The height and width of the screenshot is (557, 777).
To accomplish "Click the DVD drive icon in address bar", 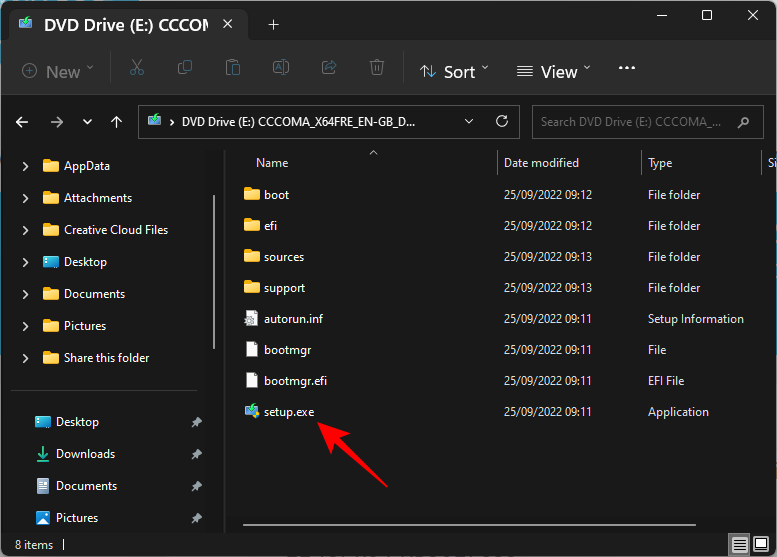I will pyautogui.click(x=154, y=120).
